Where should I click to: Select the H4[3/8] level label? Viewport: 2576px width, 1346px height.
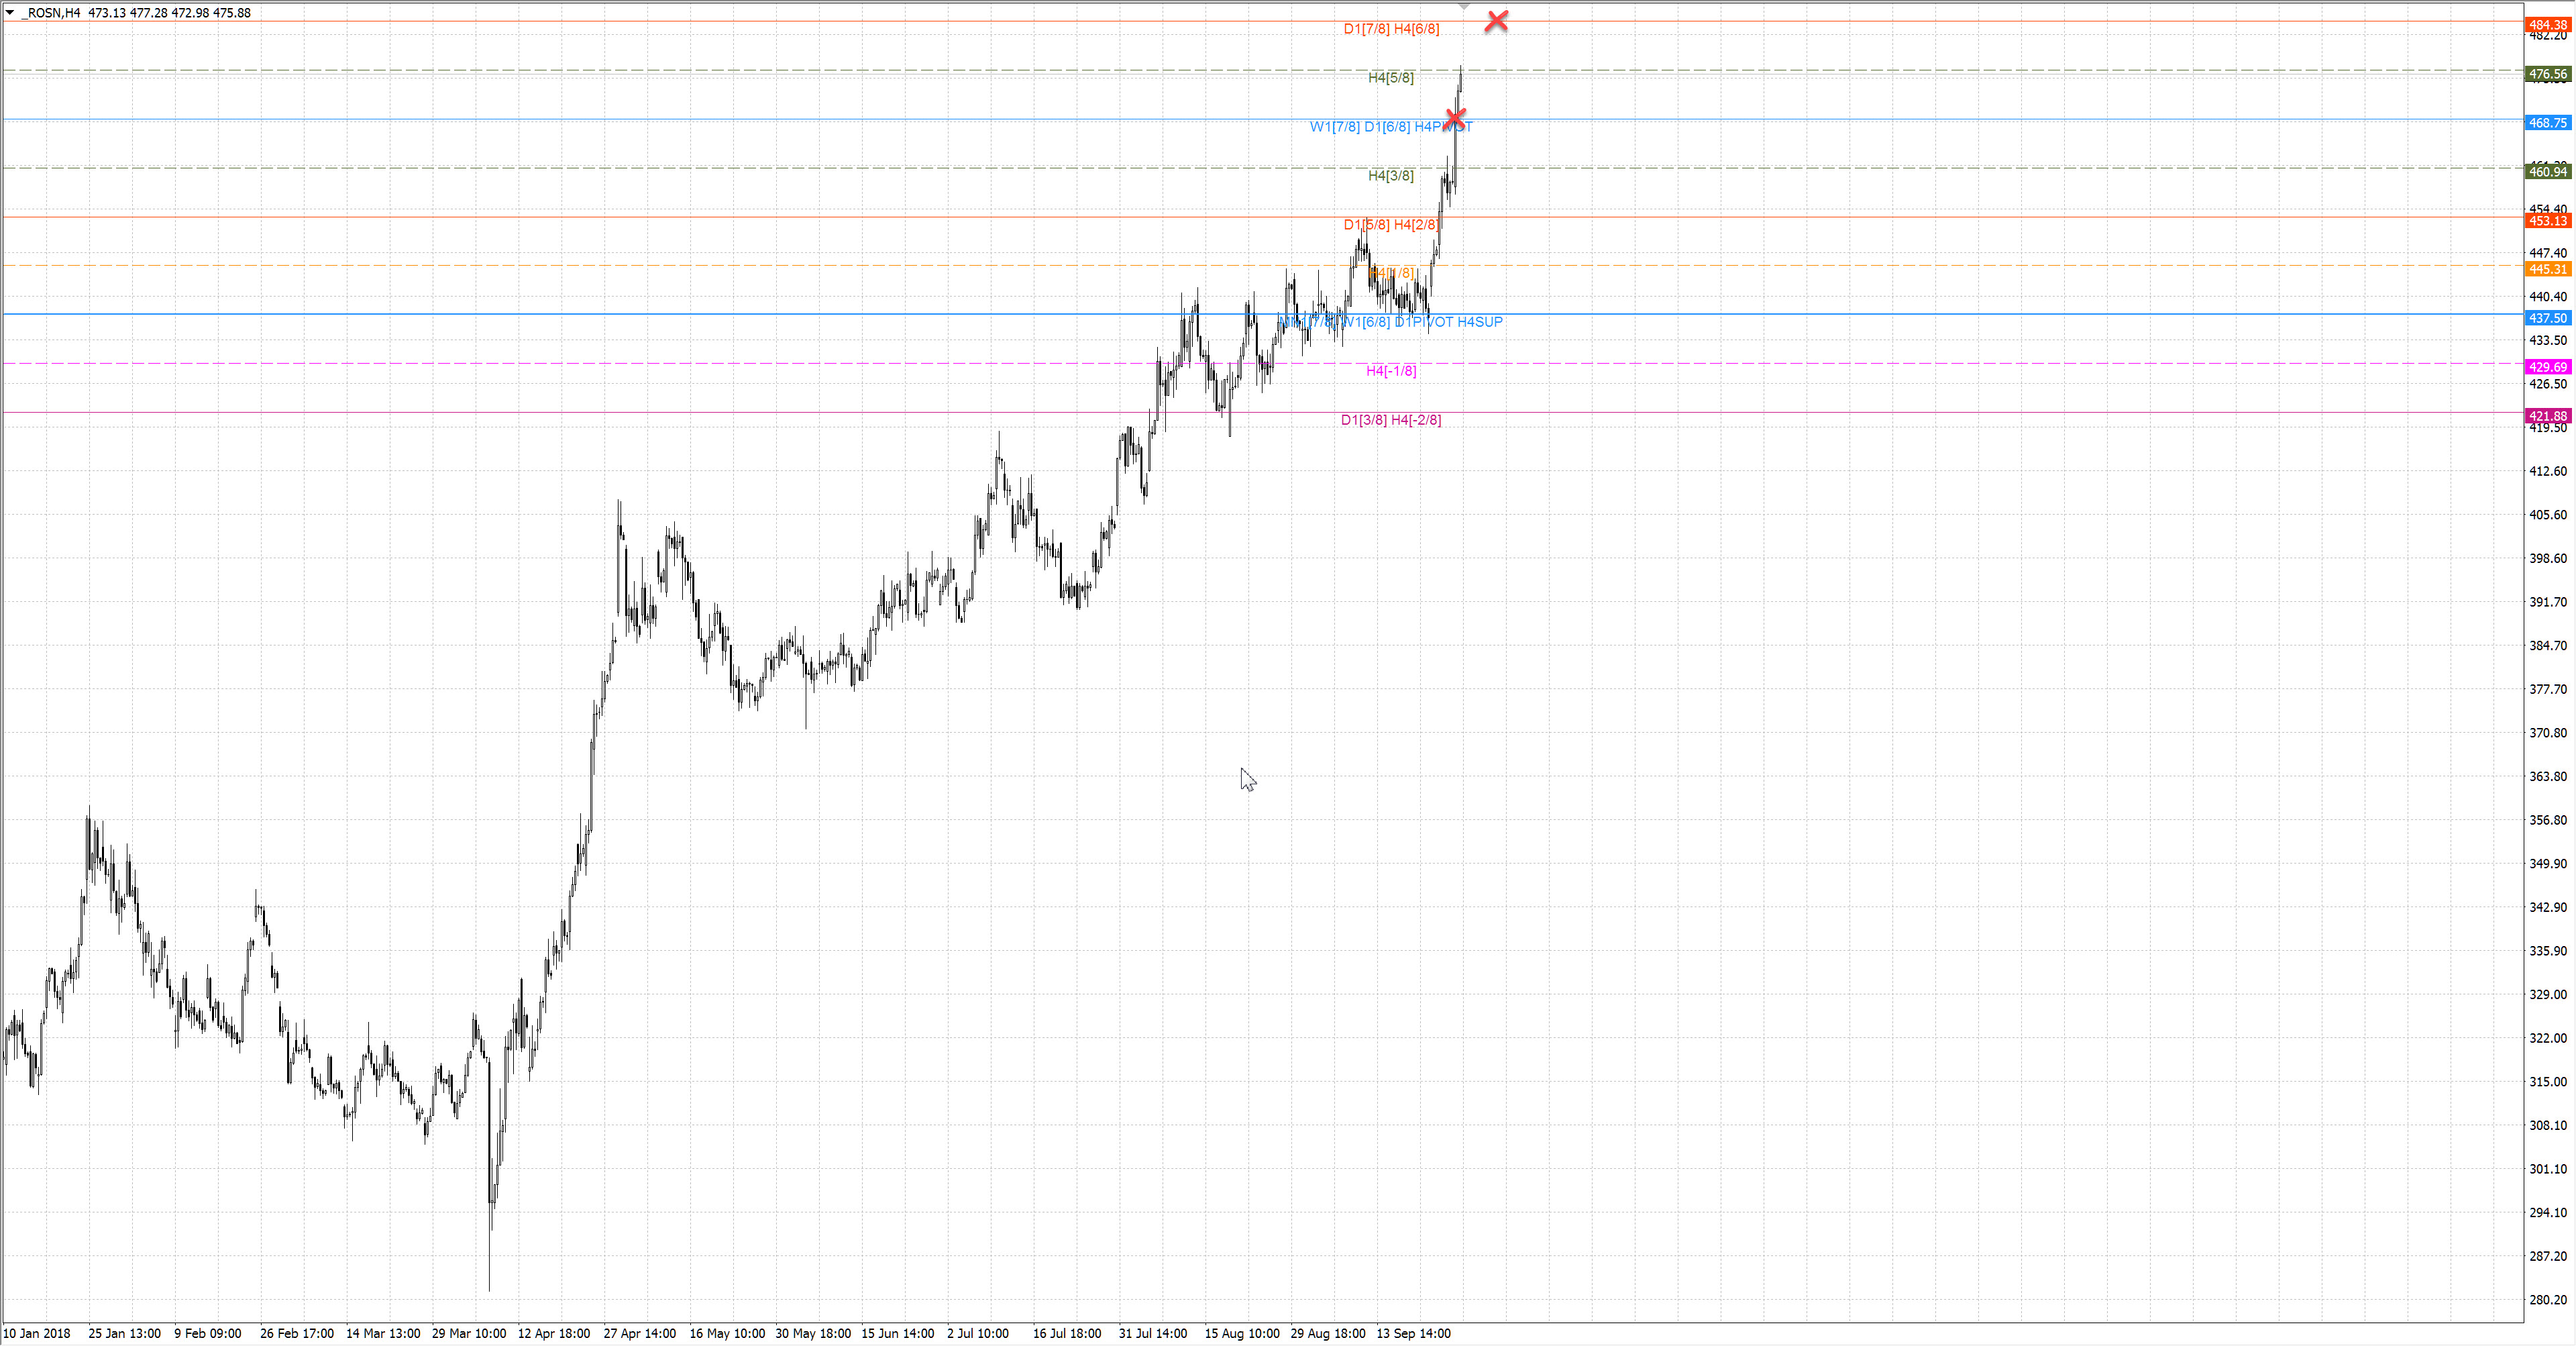[x=1390, y=176]
